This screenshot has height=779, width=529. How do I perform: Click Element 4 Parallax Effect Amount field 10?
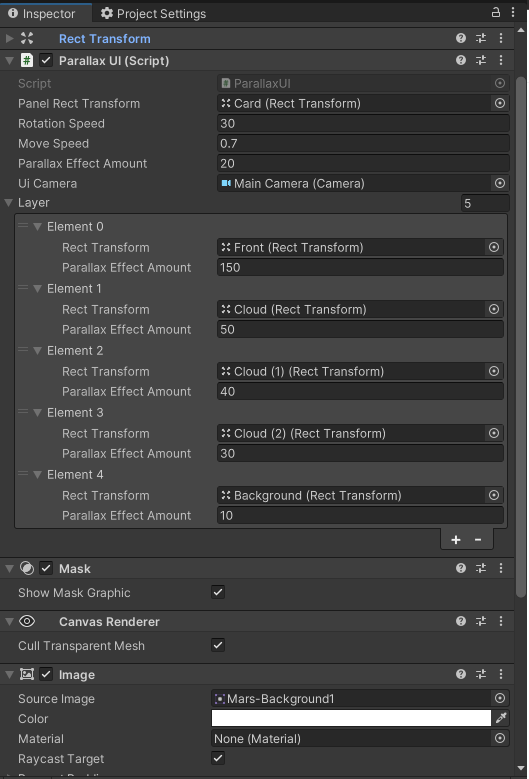[x=360, y=515]
